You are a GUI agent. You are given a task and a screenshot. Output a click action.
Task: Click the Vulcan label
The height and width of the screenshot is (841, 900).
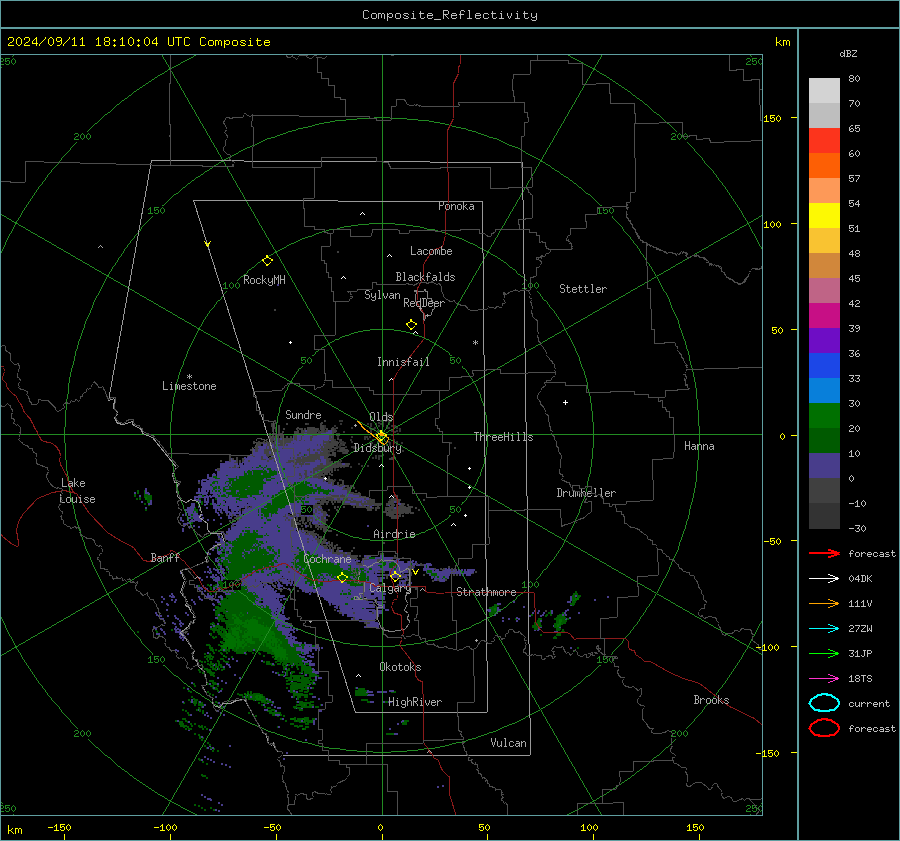point(509,743)
